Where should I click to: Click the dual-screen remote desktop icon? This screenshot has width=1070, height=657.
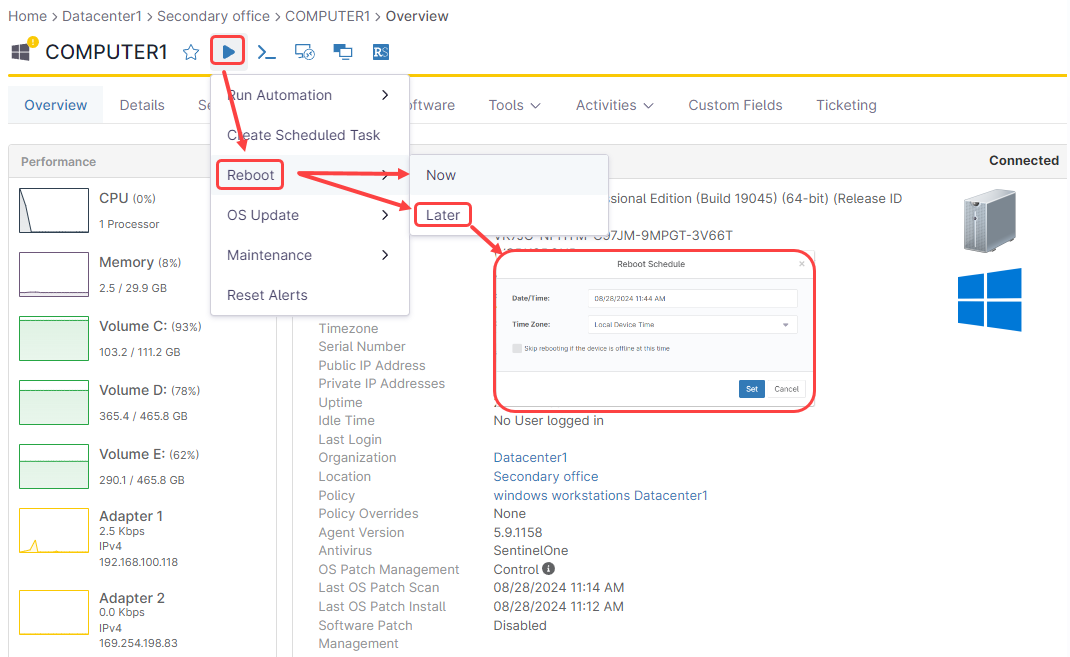(343, 52)
